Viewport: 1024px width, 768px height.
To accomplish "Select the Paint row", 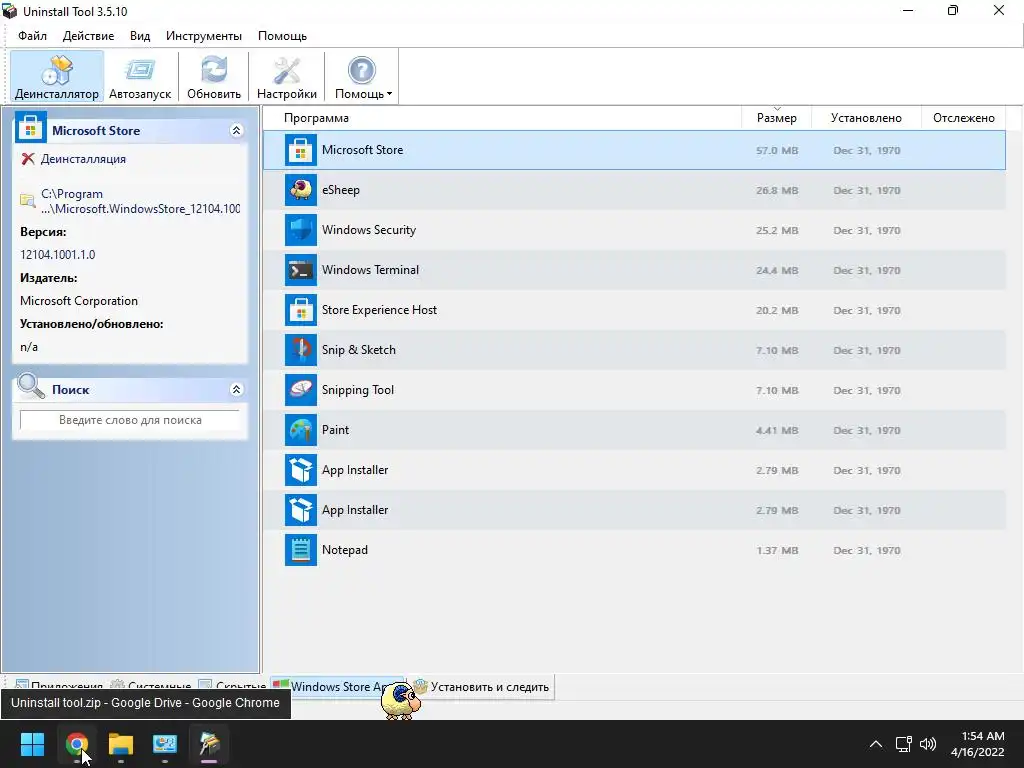I will pyautogui.click(x=634, y=430).
